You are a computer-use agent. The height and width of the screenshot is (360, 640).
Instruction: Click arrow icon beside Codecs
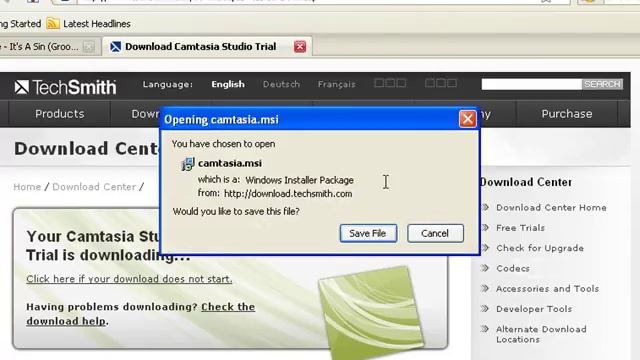tap(485, 268)
